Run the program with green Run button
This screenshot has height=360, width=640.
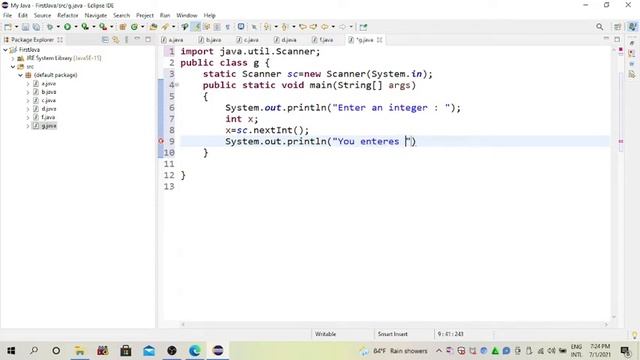pos(67,27)
